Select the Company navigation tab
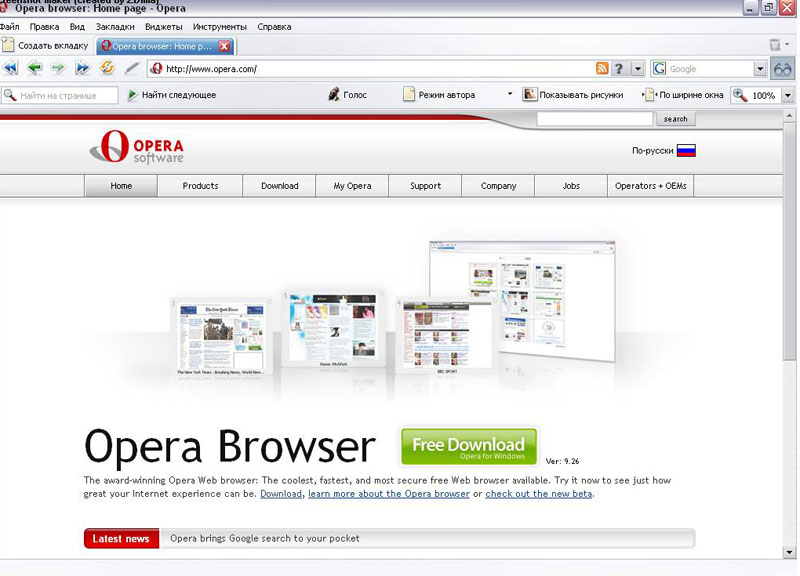 (498, 186)
